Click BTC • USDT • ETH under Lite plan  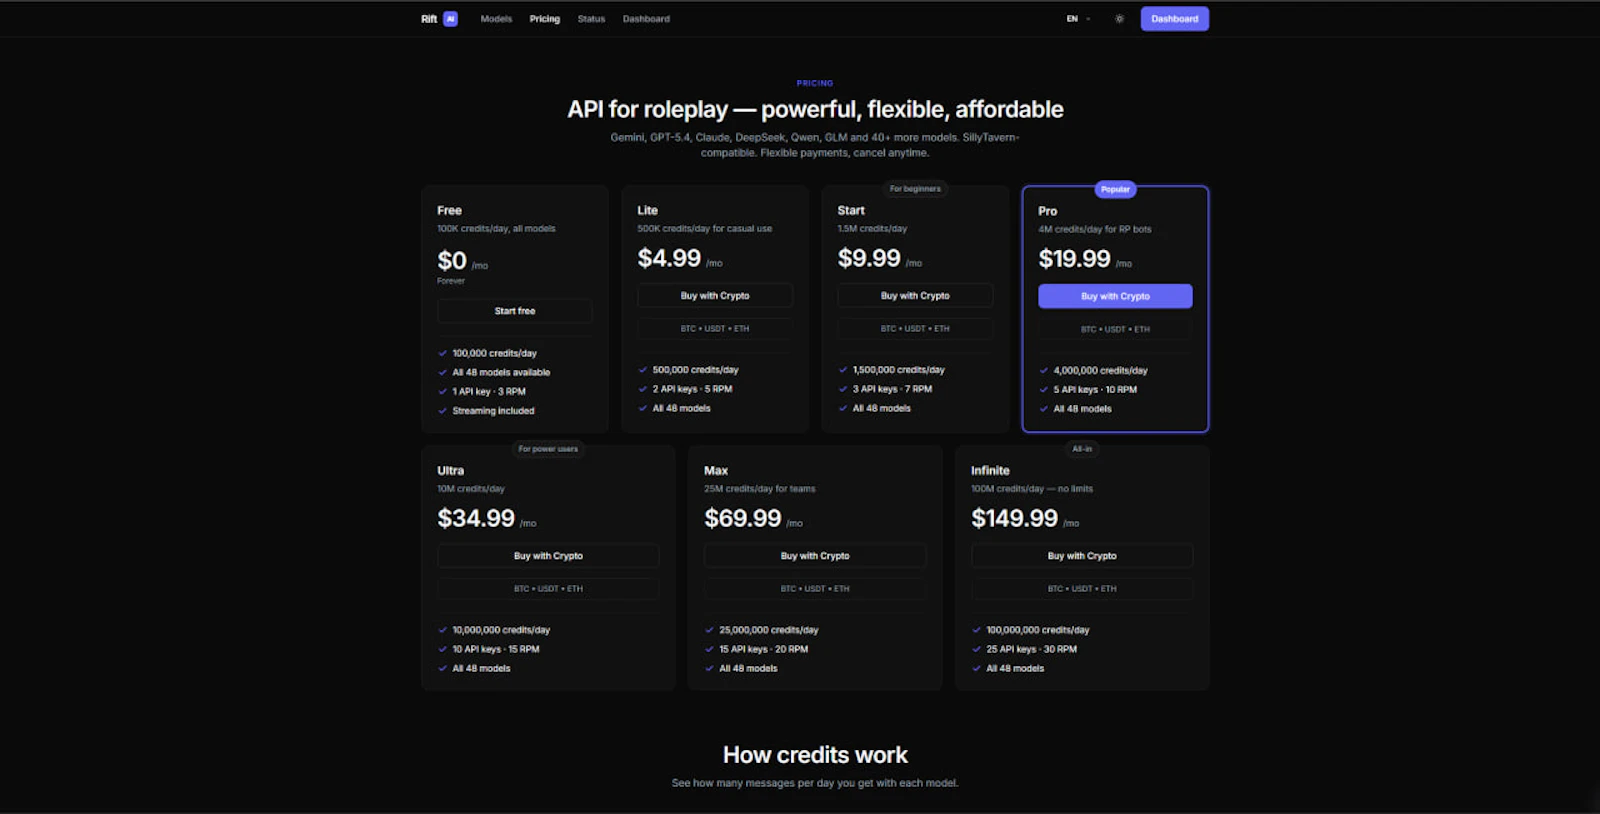click(x=715, y=329)
